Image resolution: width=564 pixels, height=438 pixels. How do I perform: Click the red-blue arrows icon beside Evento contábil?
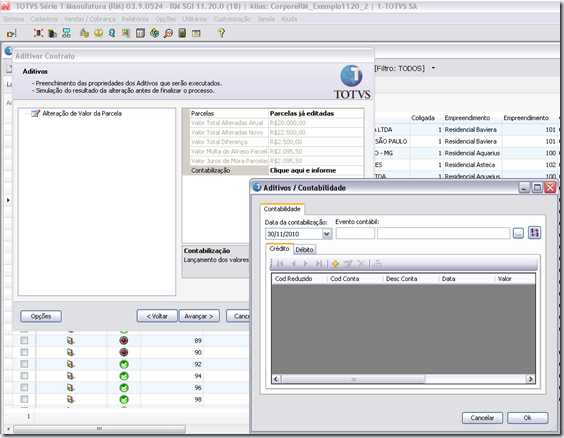tap(535, 233)
